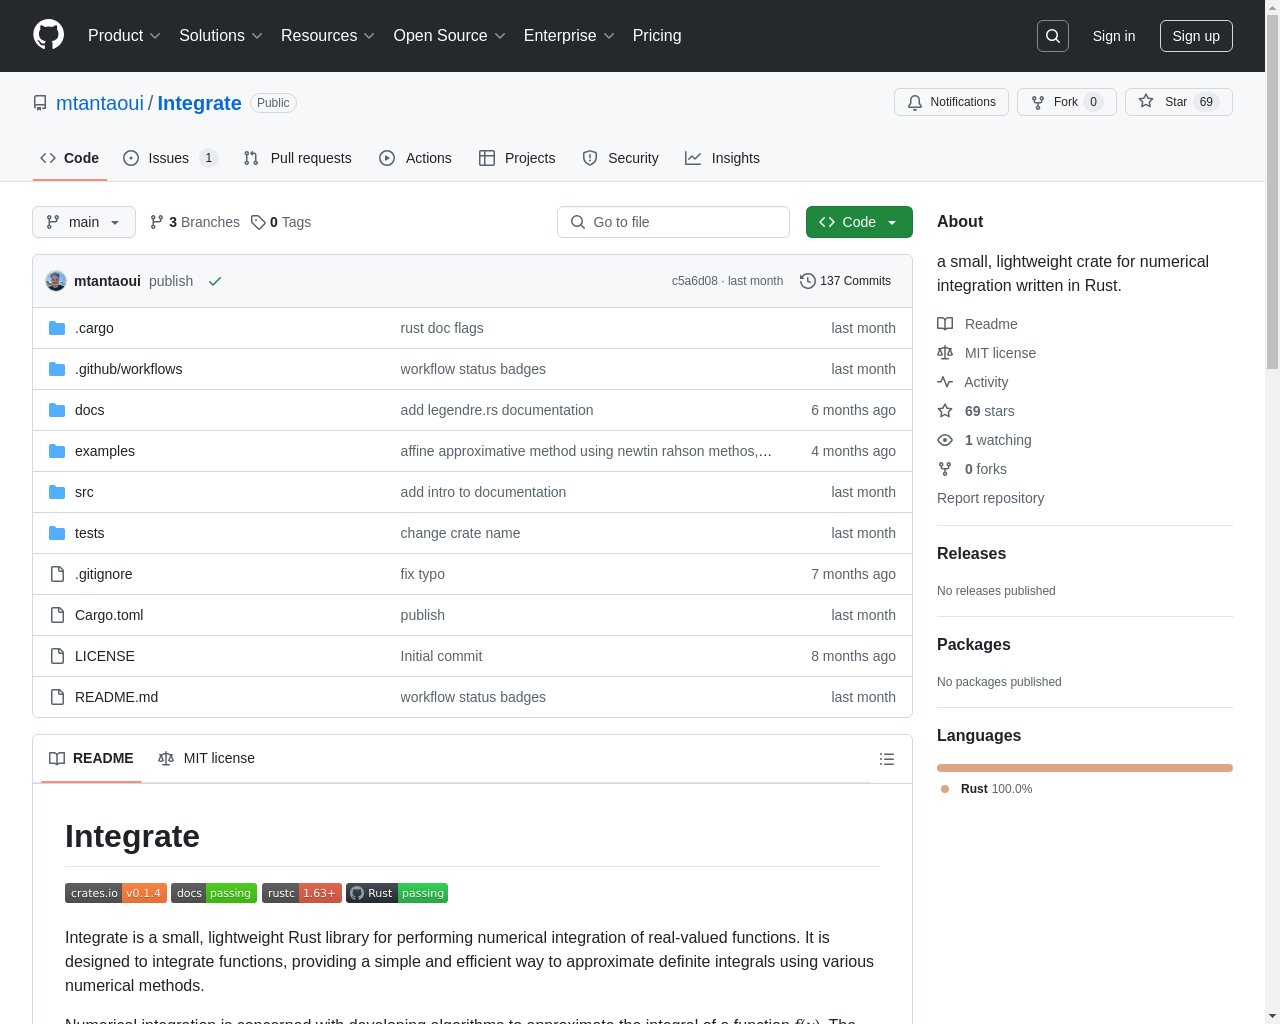The height and width of the screenshot is (1024, 1280).
Task: Expand the Resources menu
Action: [328, 36]
